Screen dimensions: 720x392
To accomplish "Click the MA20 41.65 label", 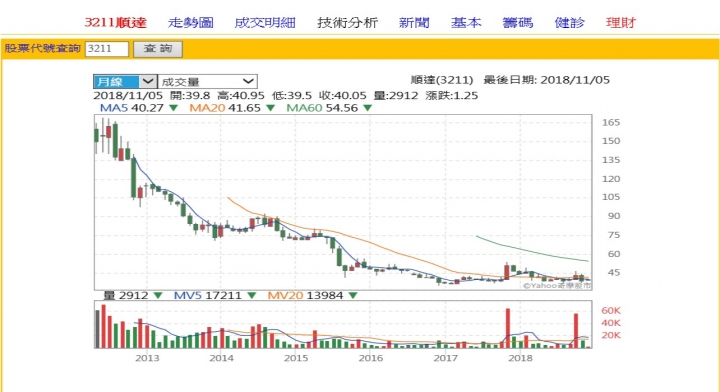I will [x=225, y=108].
